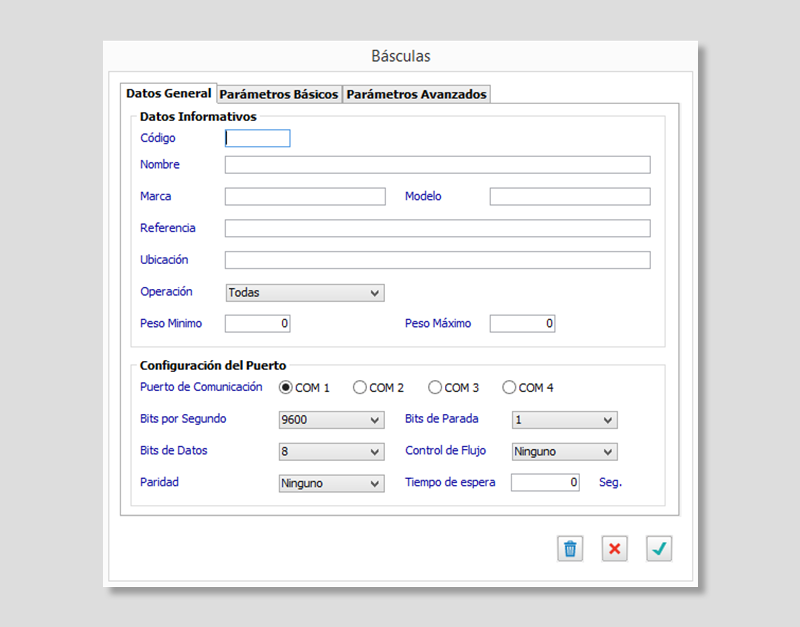Open the Operación dropdown
The width and height of the screenshot is (800, 627).
click(x=305, y=293)
